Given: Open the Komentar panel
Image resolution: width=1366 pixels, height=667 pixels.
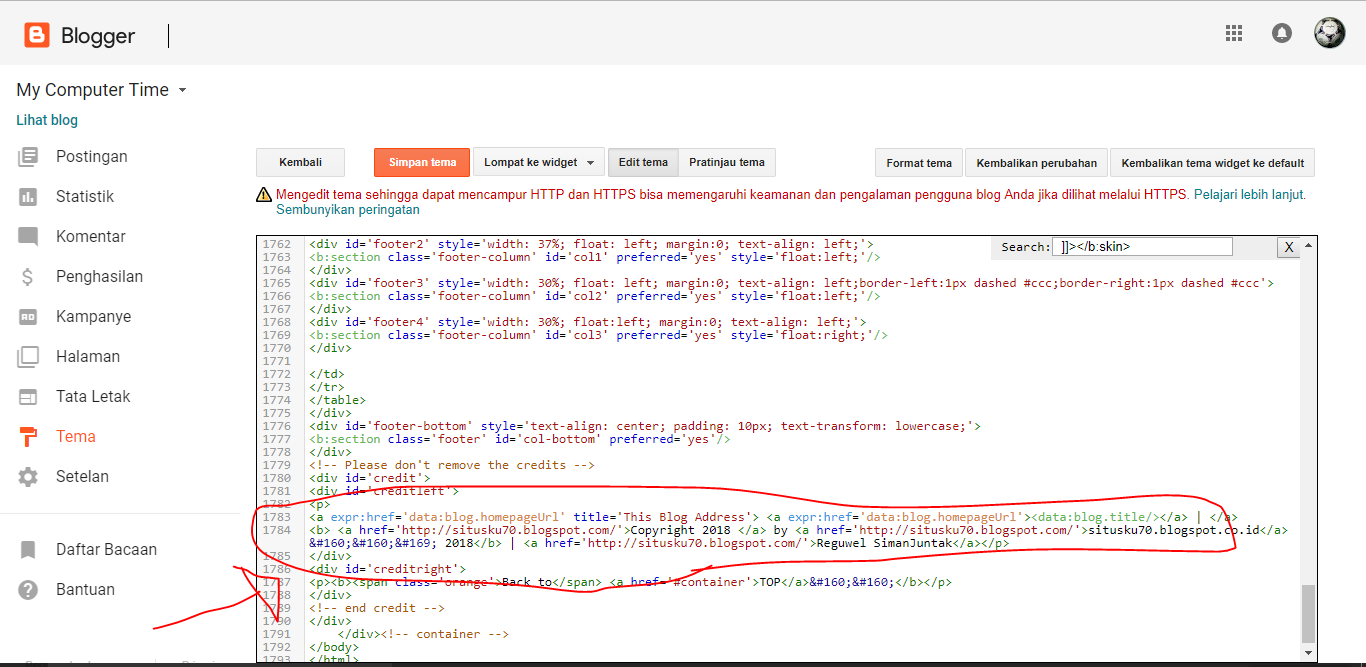Looking at the screenshot, I should pyautogui.click(x=88, y=236).
